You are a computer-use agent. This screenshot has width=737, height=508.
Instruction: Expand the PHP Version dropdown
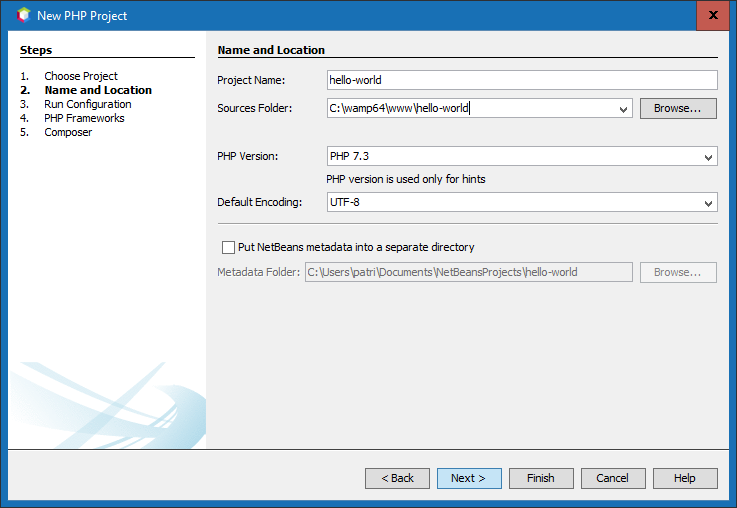tap(708, 157)
